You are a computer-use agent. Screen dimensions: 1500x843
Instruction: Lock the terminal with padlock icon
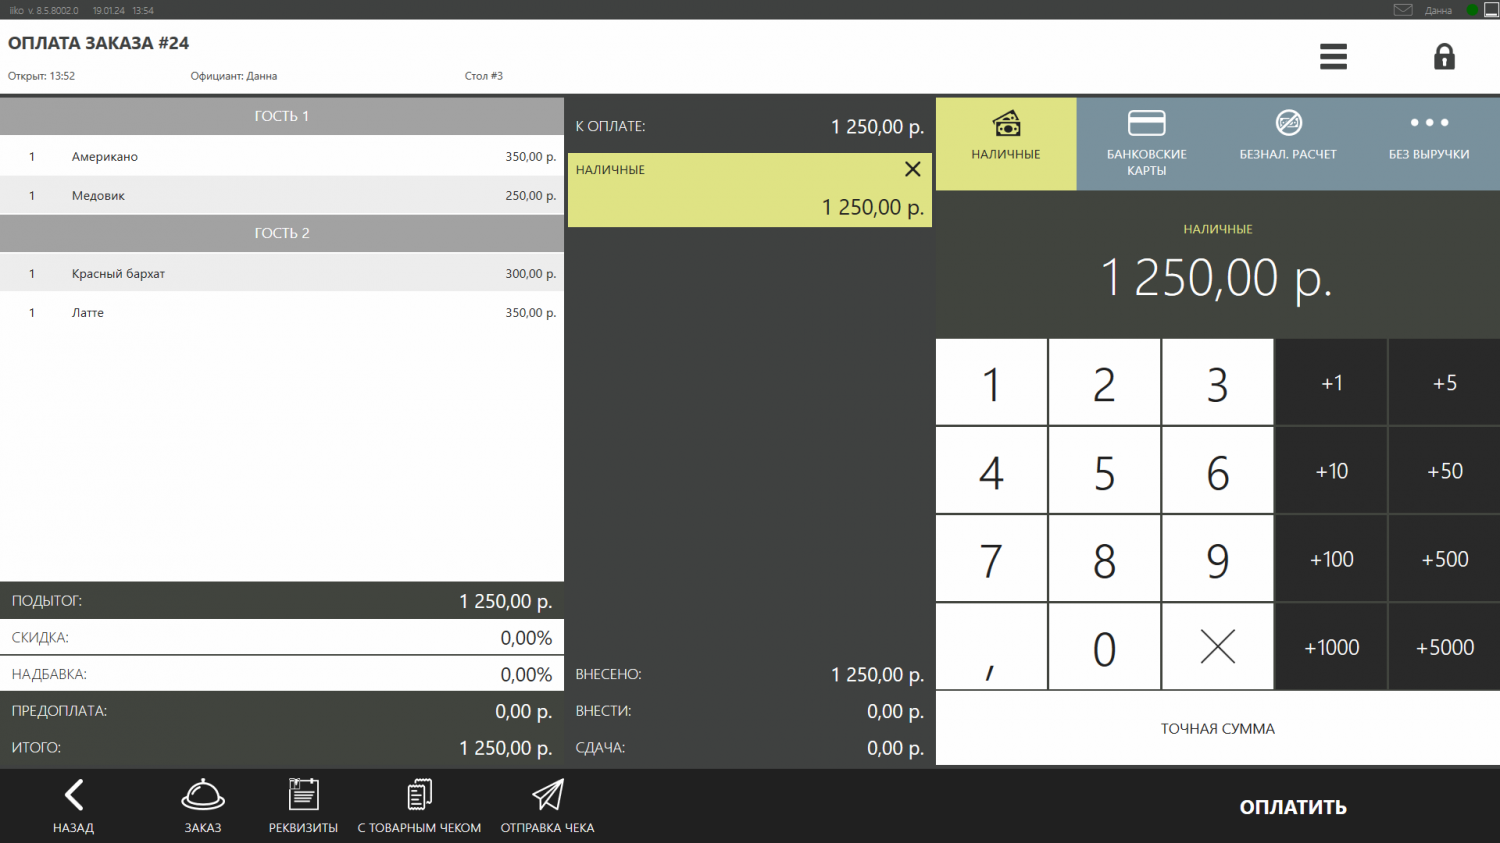[1444, 57]
